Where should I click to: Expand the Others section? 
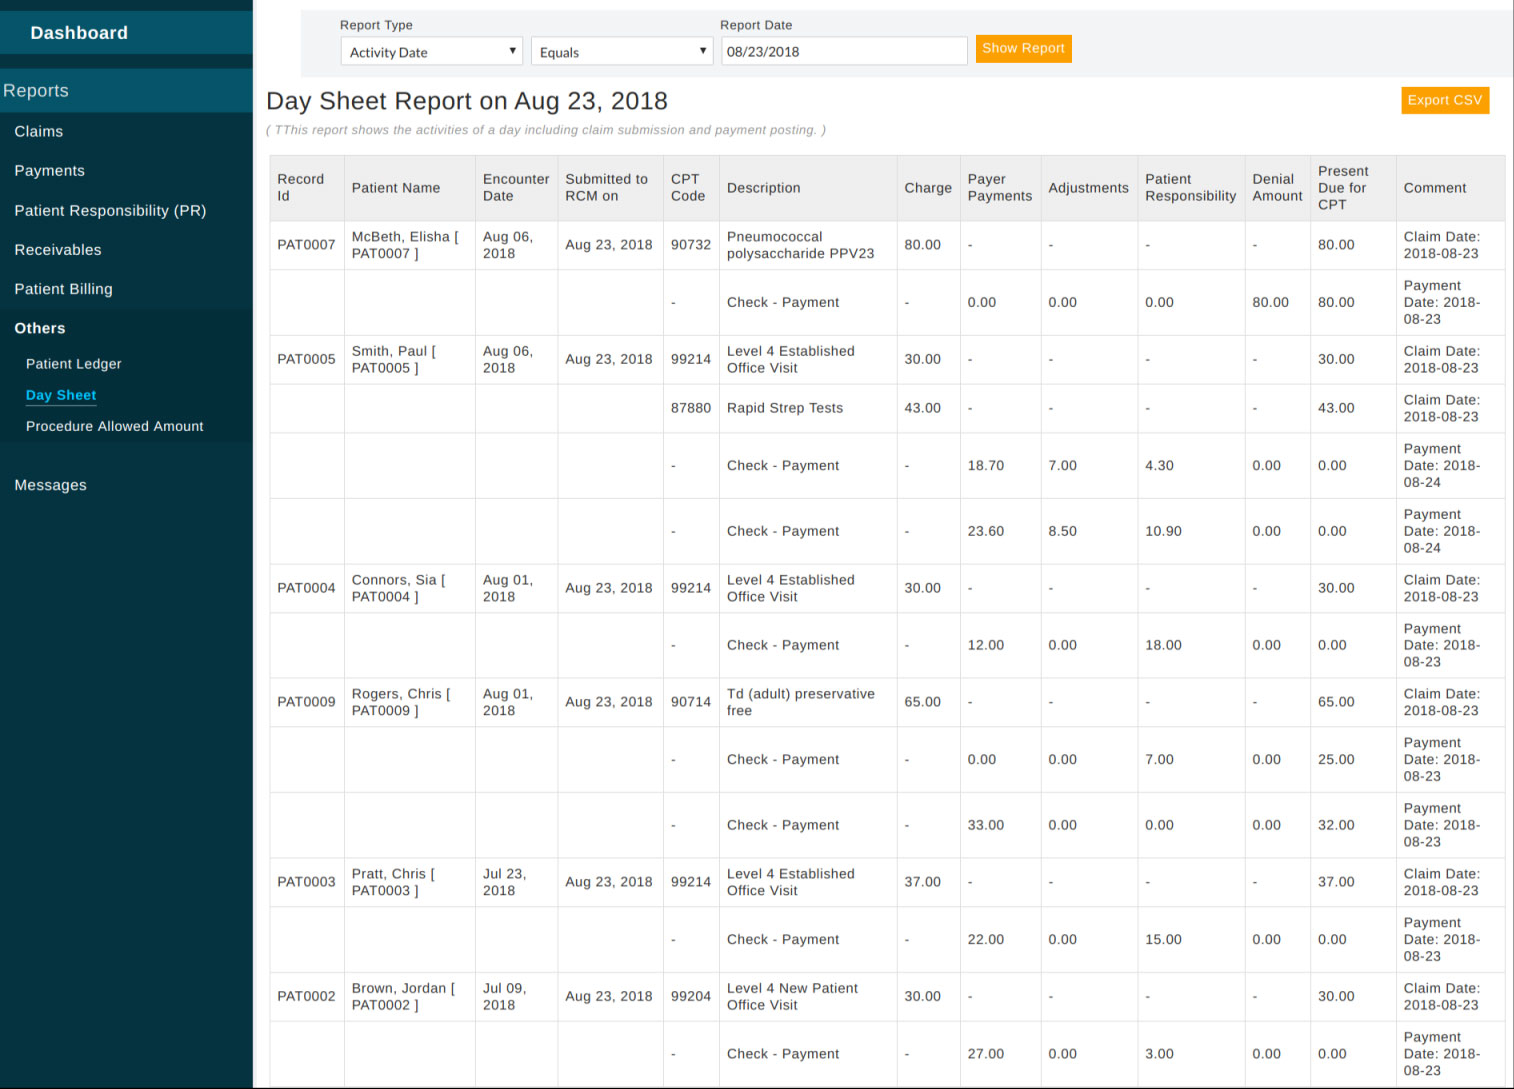39,328
